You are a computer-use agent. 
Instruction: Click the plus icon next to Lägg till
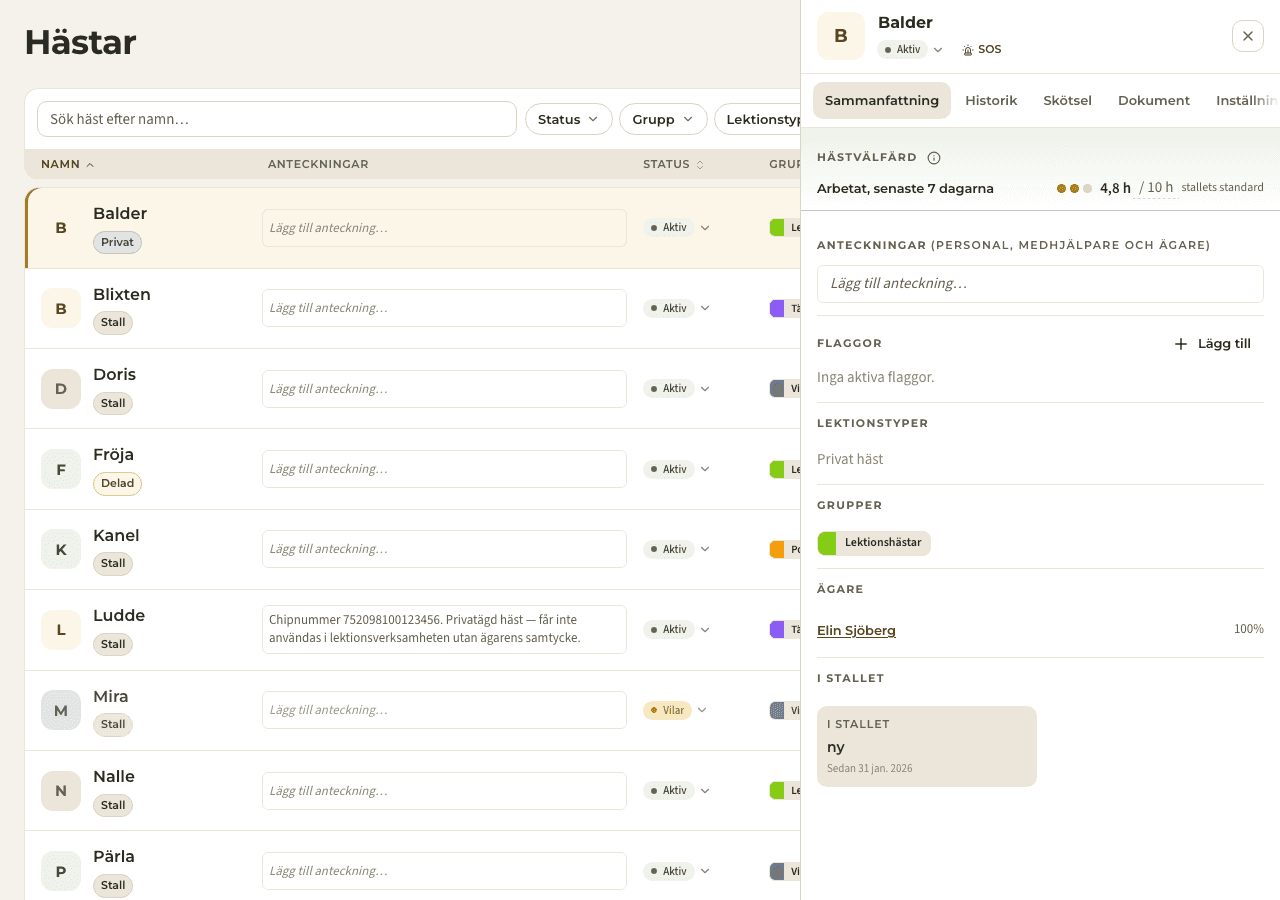[x=1180, y=344]
